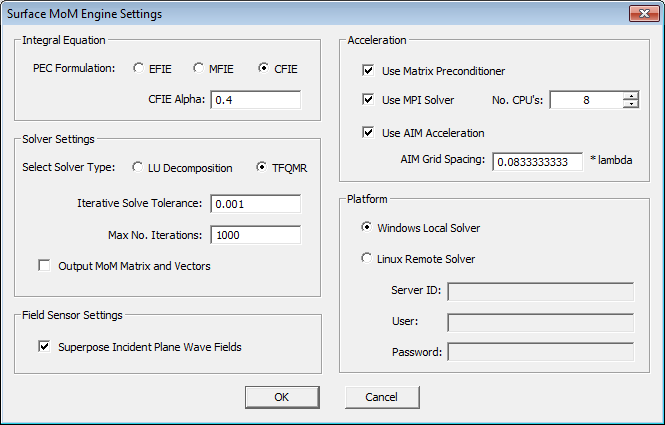This screenshot has height=425, width=665.
Task: Select TFQMR solver type
Action: point(264,168)
